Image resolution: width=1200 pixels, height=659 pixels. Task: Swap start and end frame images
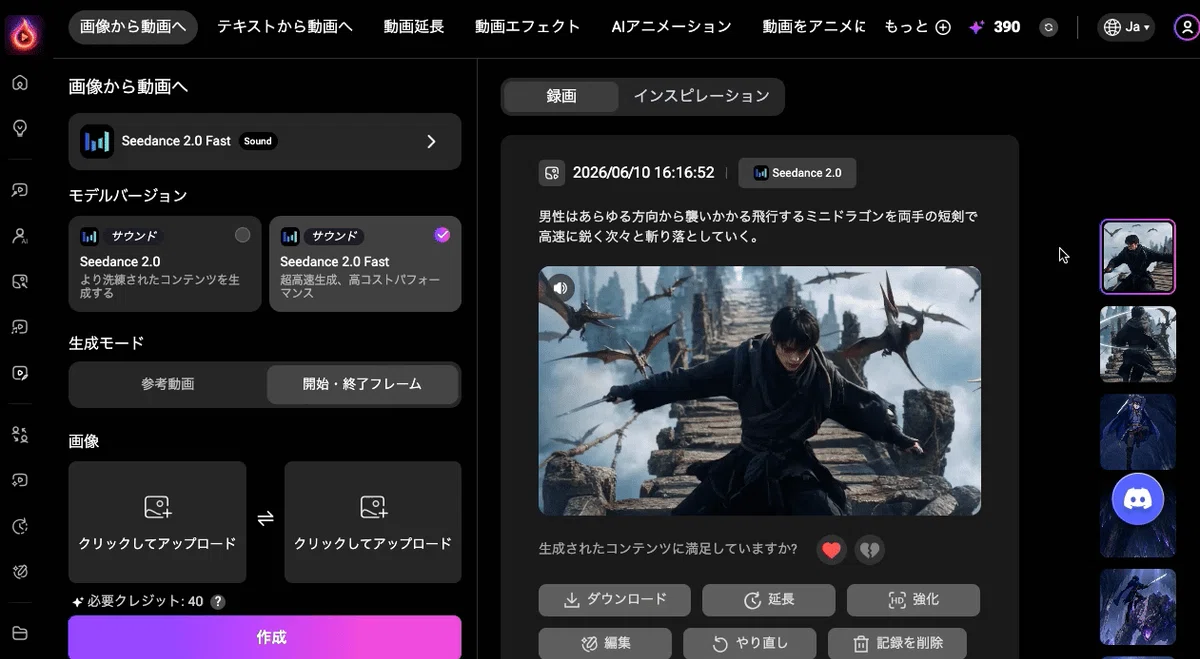(x=265, y=518)
